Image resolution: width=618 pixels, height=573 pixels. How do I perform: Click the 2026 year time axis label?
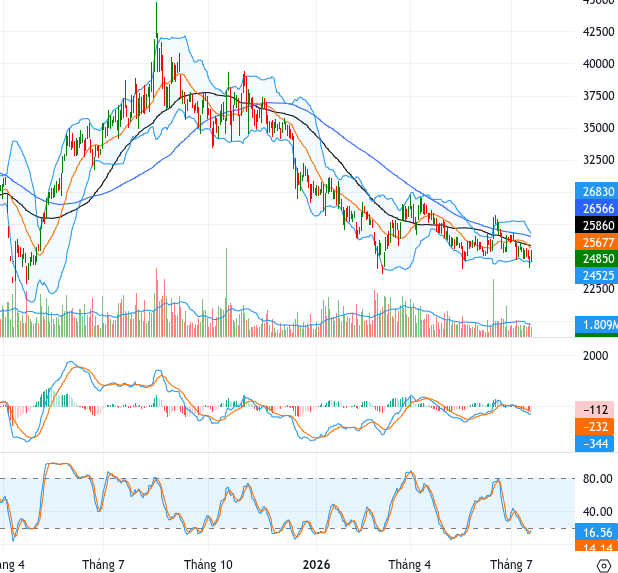click(316, 565)
